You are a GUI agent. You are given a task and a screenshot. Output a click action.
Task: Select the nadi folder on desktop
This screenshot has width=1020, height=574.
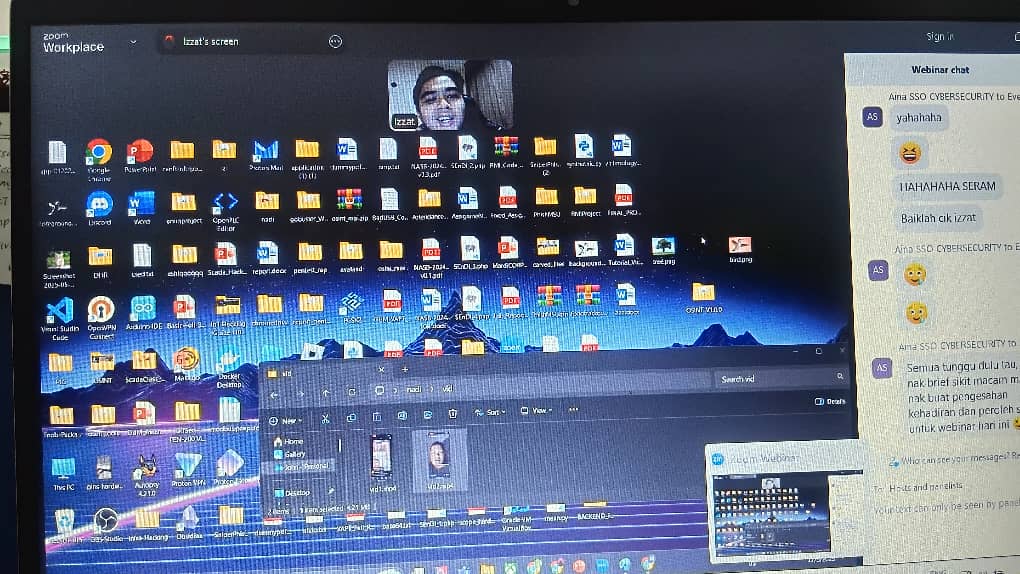pyautogui.click(x=267, y=207)
